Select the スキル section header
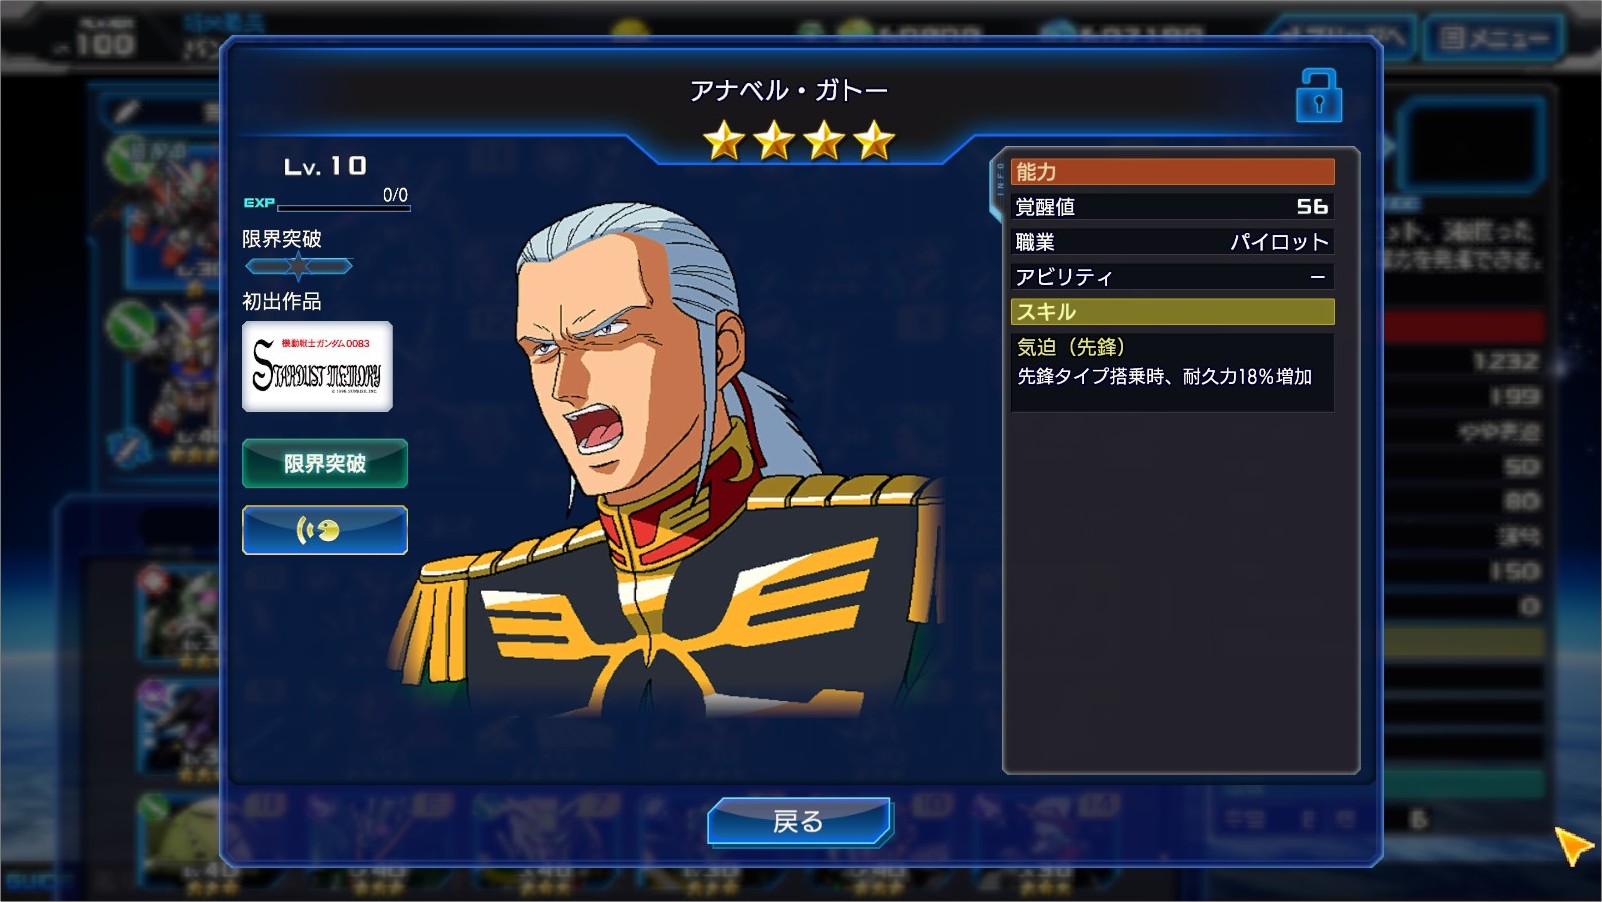The width and height of the screenshot is (1602, 902). tap(1172, 312)
